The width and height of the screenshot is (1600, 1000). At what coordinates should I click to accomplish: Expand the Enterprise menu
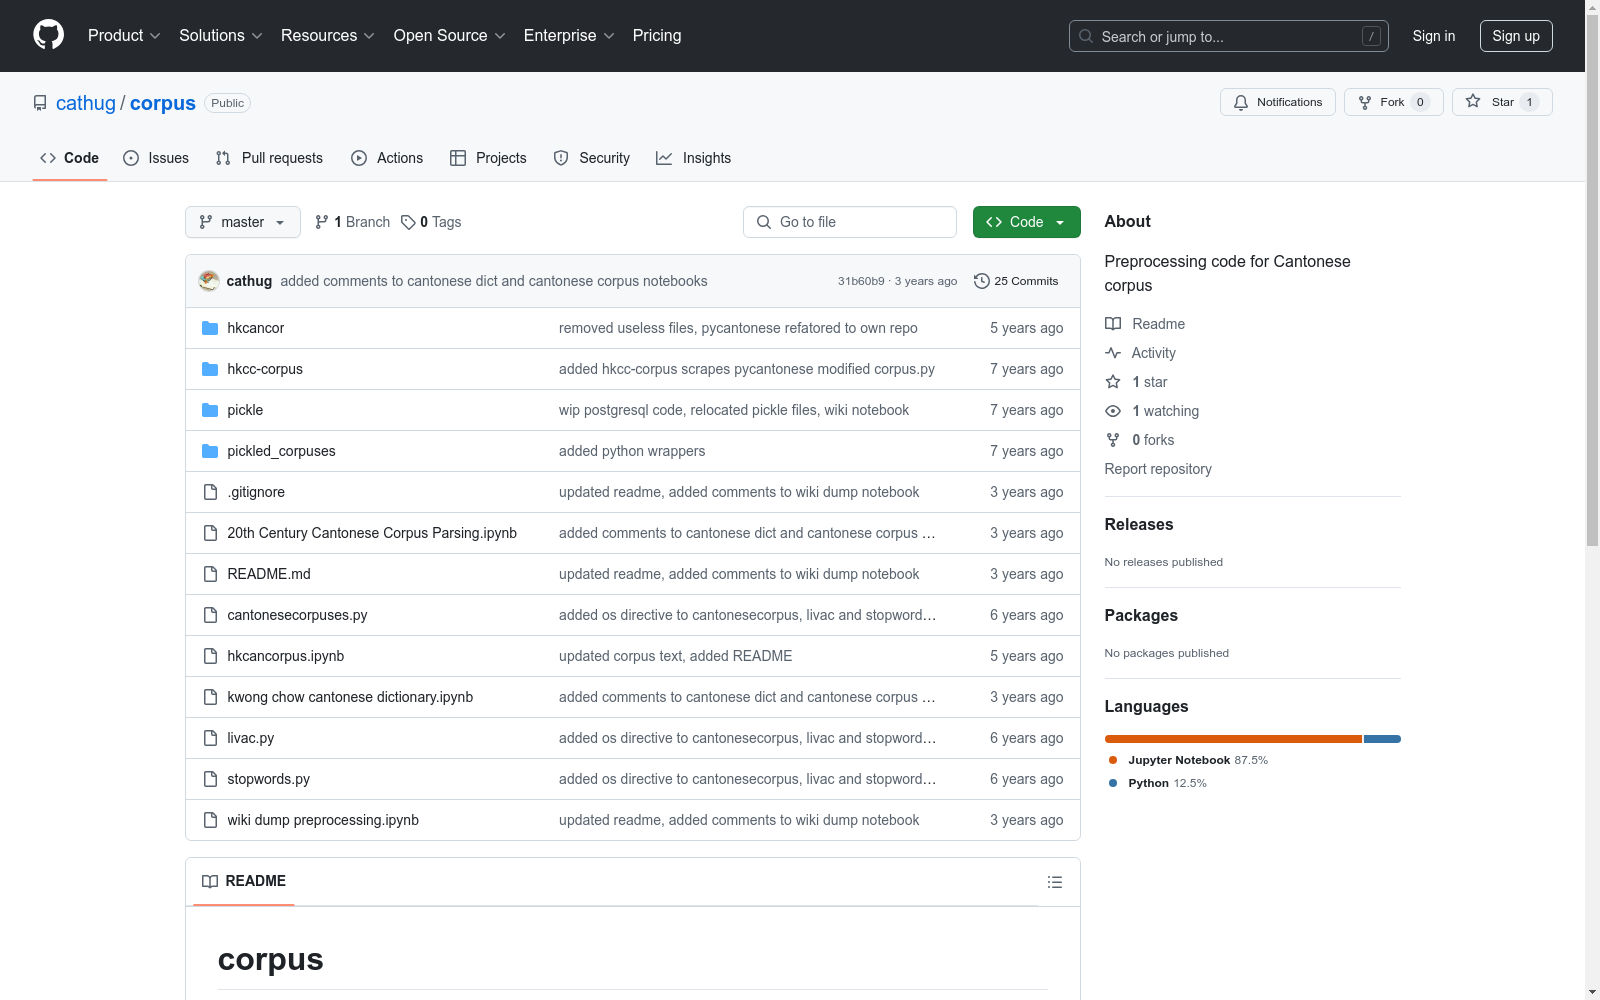coord(569,35)
